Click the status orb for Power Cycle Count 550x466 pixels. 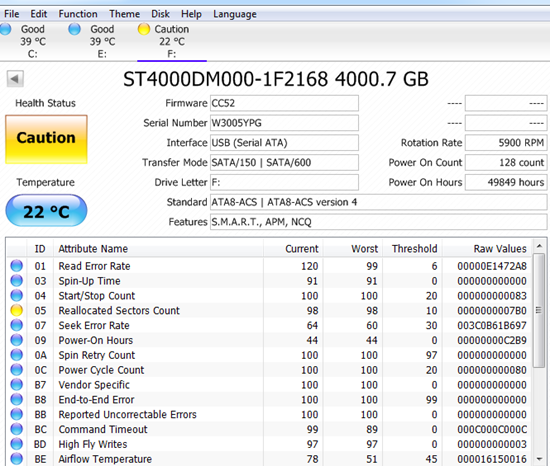[x=16, y=370]
